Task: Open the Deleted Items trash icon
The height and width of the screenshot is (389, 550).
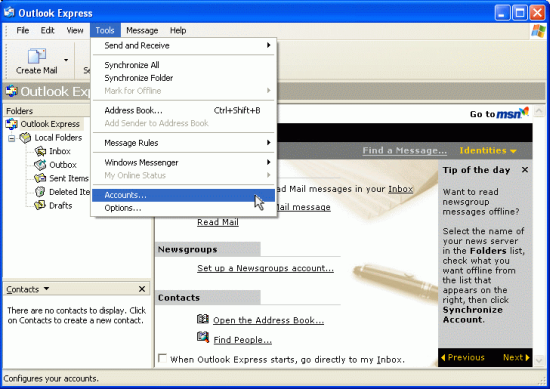Action: click(x=40, y=192)
